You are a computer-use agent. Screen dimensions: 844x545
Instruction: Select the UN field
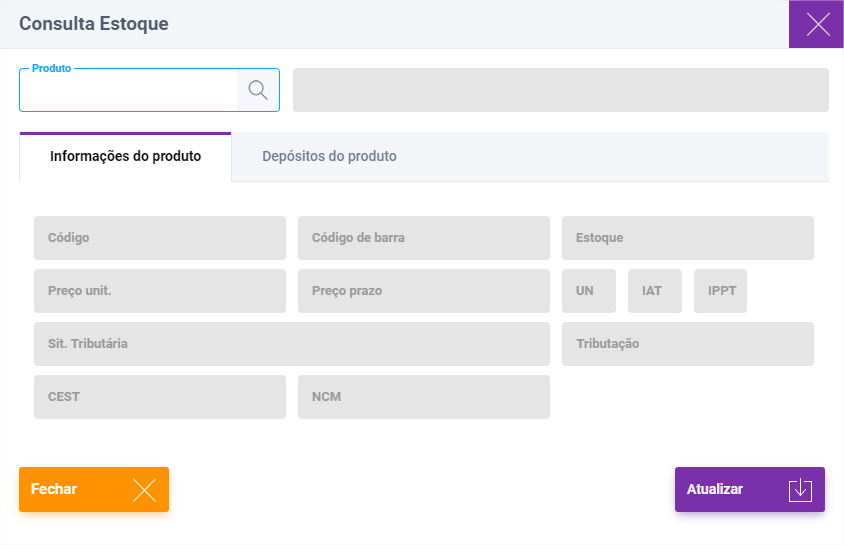(x=589, y=291)
